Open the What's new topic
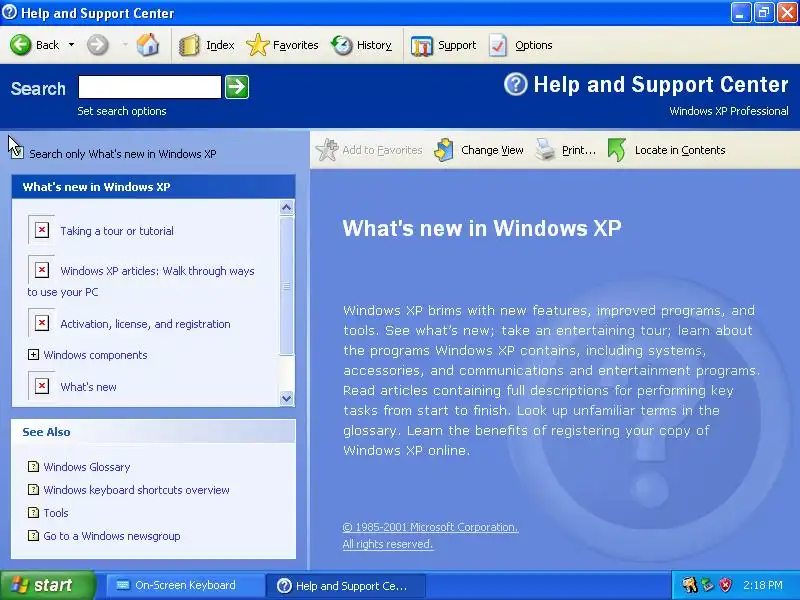 pyautogui.click(x=88, y=387)
